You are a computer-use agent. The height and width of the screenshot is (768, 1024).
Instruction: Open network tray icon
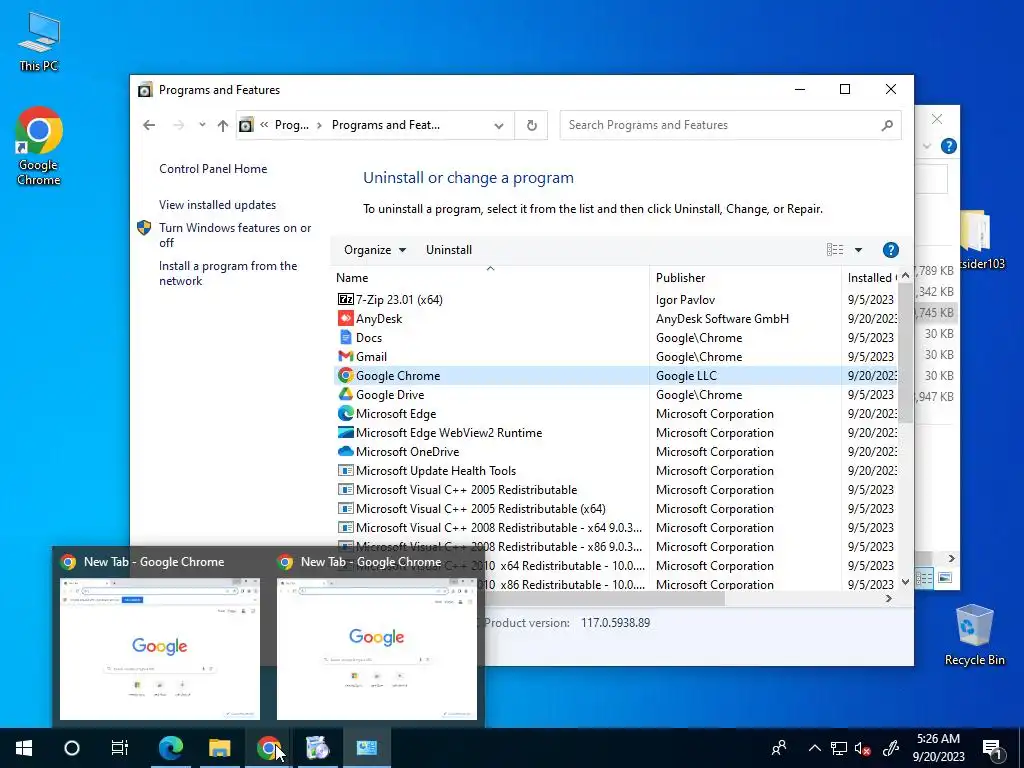click(x=839, y=748)
